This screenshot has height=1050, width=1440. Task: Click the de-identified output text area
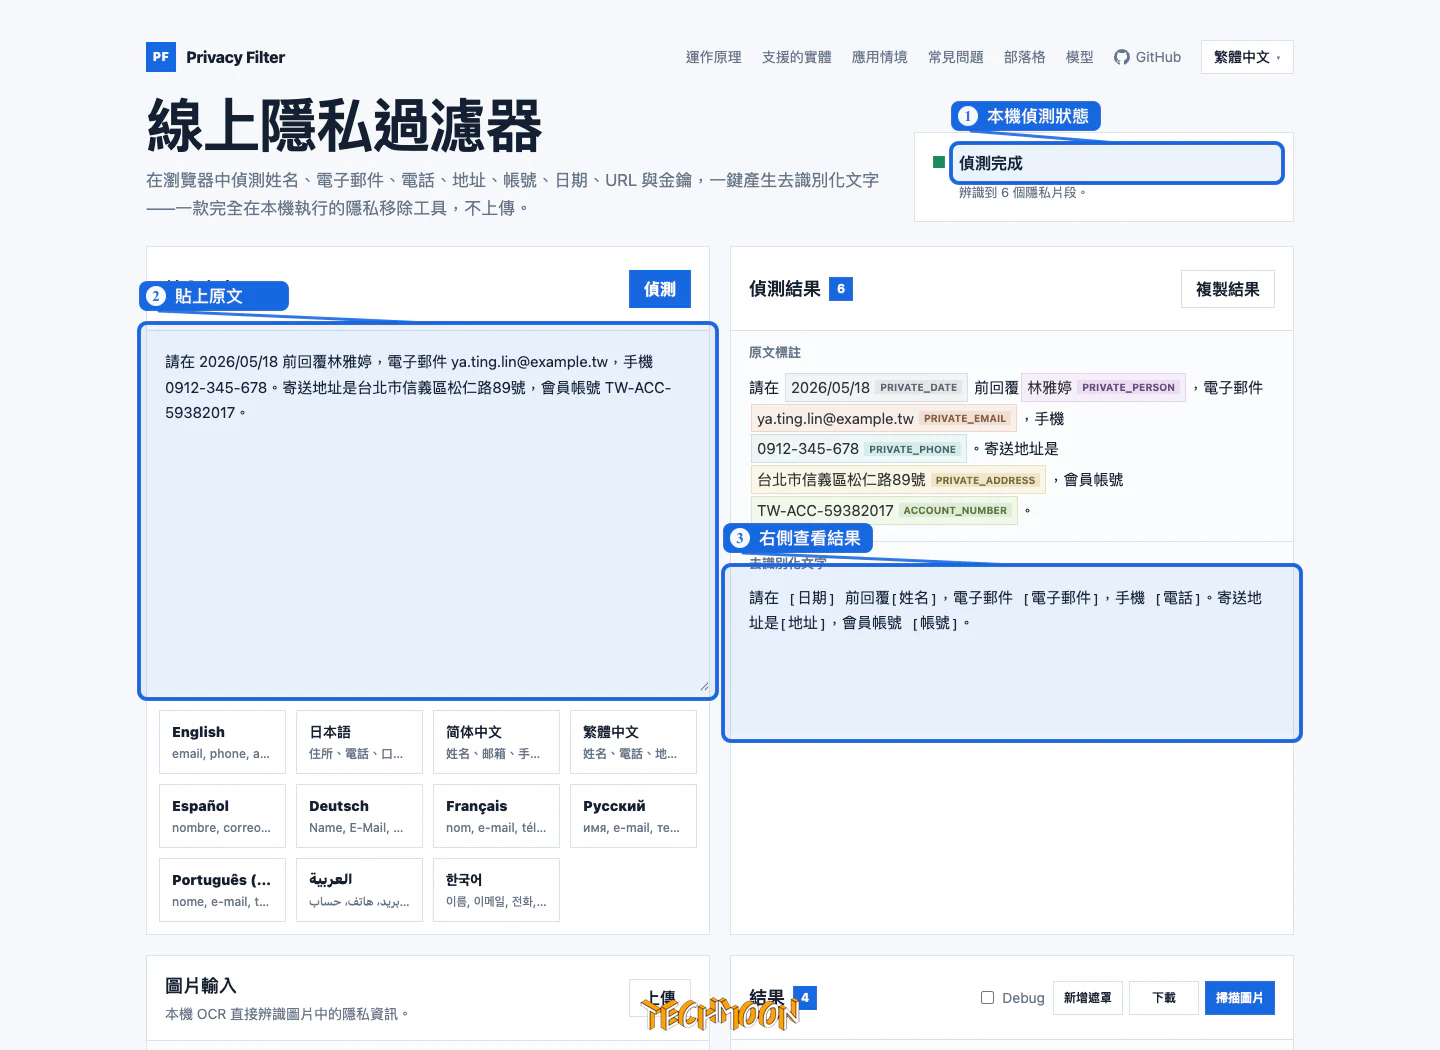(x=1012, y=654)
